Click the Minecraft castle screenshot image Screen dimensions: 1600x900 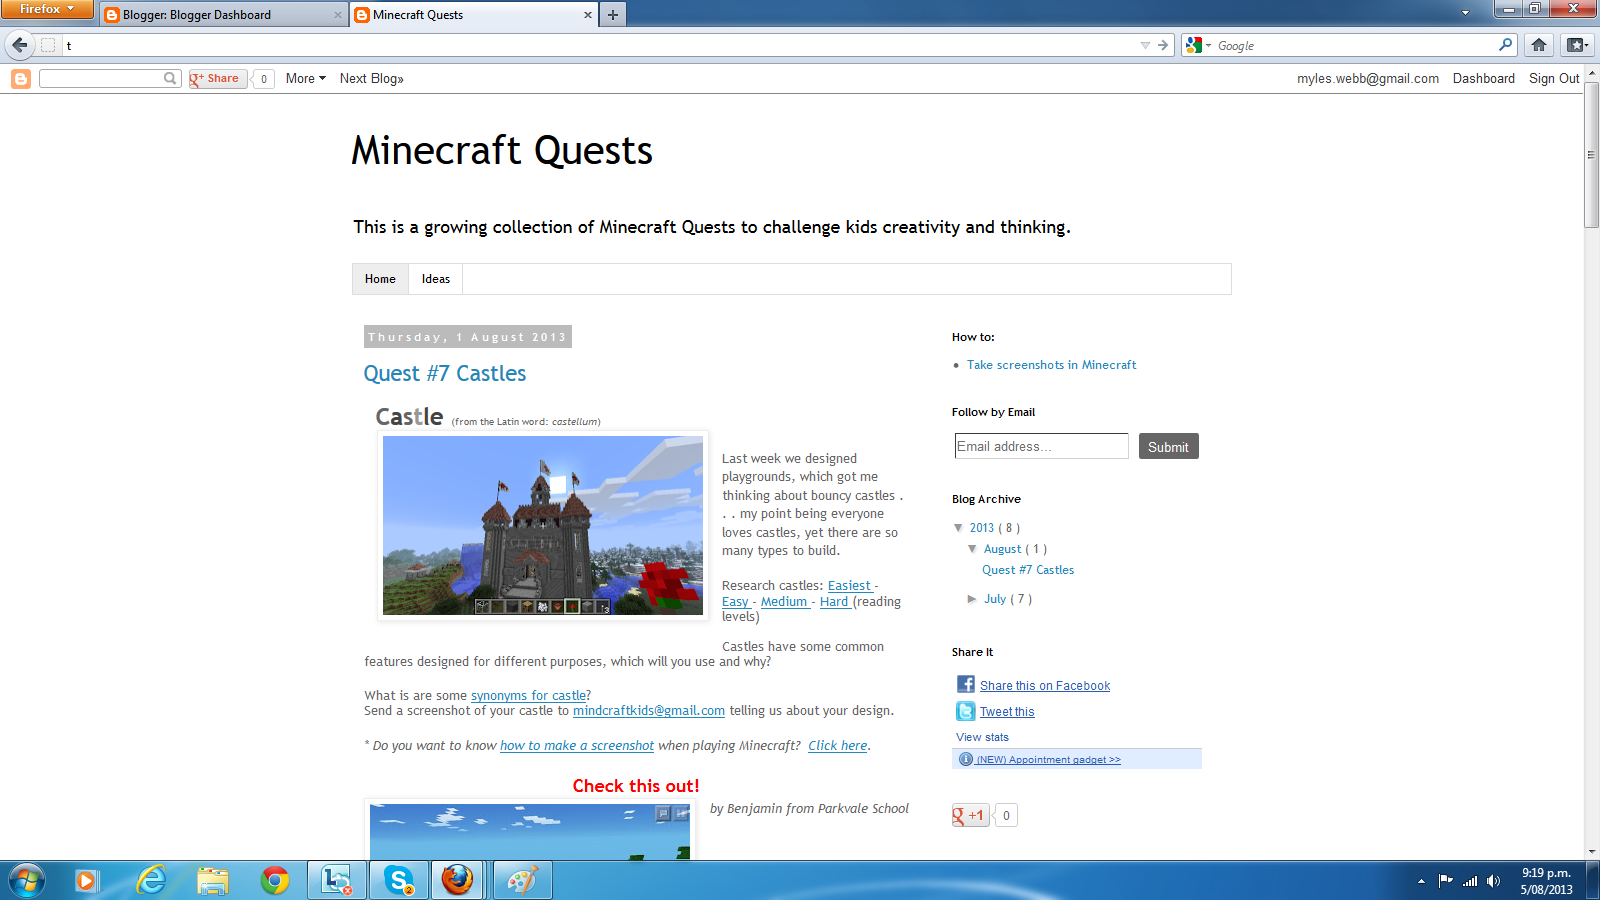(543, 525)
